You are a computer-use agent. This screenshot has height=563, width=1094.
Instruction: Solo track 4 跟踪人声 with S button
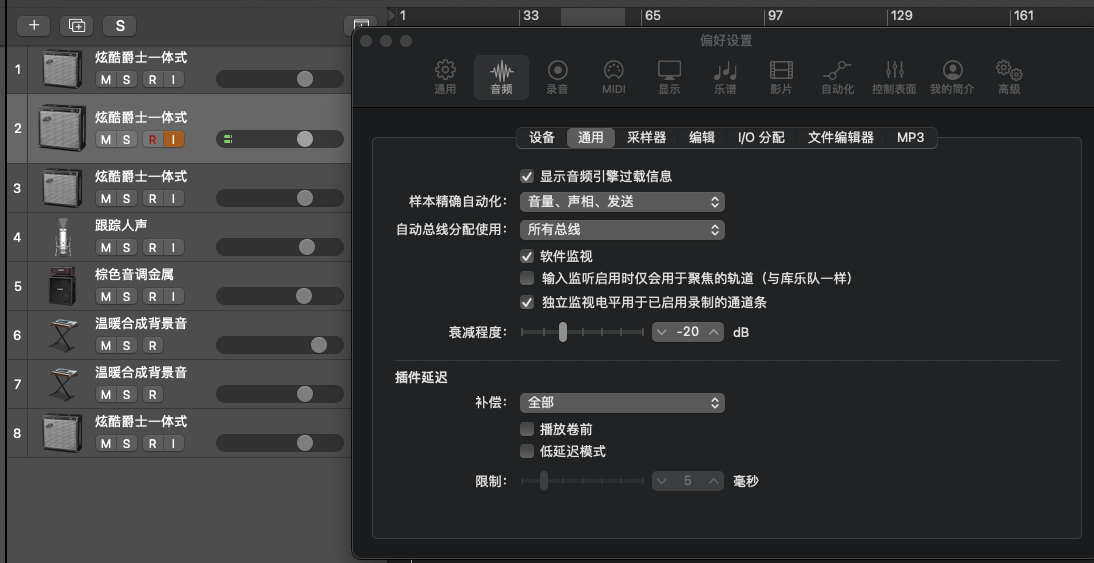[x=126, y=247]
